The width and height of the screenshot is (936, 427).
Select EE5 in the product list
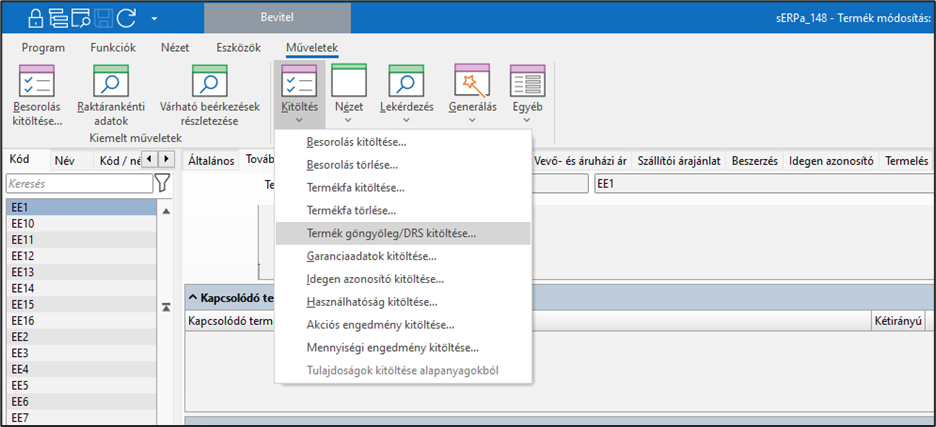(x=81, y=385)
